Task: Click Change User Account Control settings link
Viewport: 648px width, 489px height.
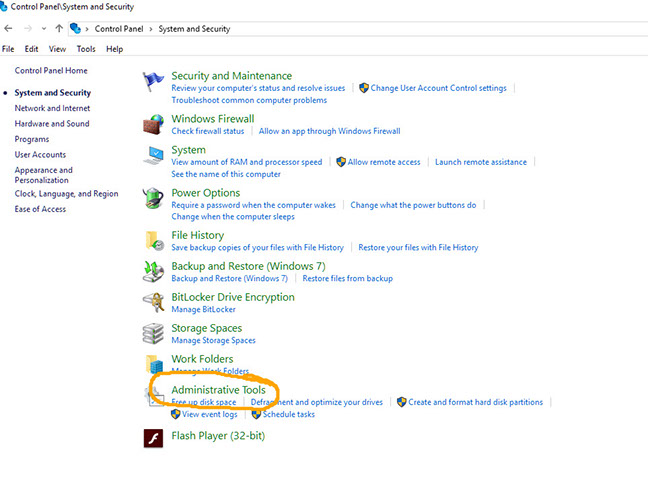Action: 438,88
